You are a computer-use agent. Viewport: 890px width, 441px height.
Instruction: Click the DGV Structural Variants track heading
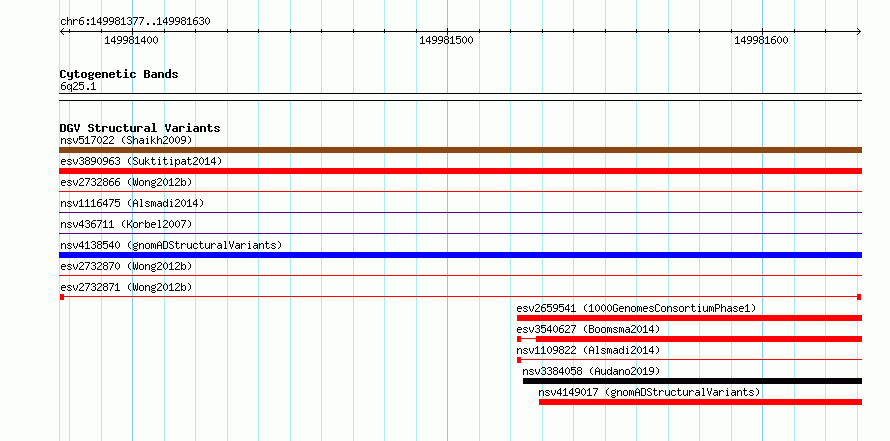click(x=140, y=128)
